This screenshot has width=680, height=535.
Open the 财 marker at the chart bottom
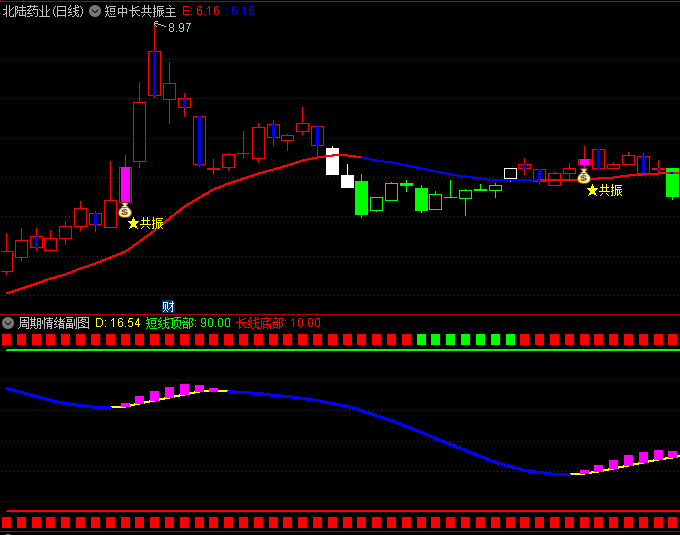click(x=168, y=307)
